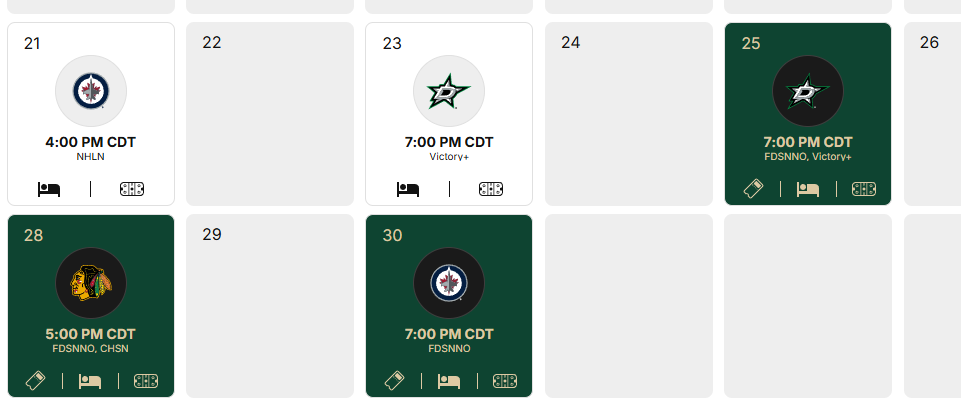Click the ticket icon on day 30
This screenshot has height=409, width=961.
pyautogui.click(x=394, y=381)
